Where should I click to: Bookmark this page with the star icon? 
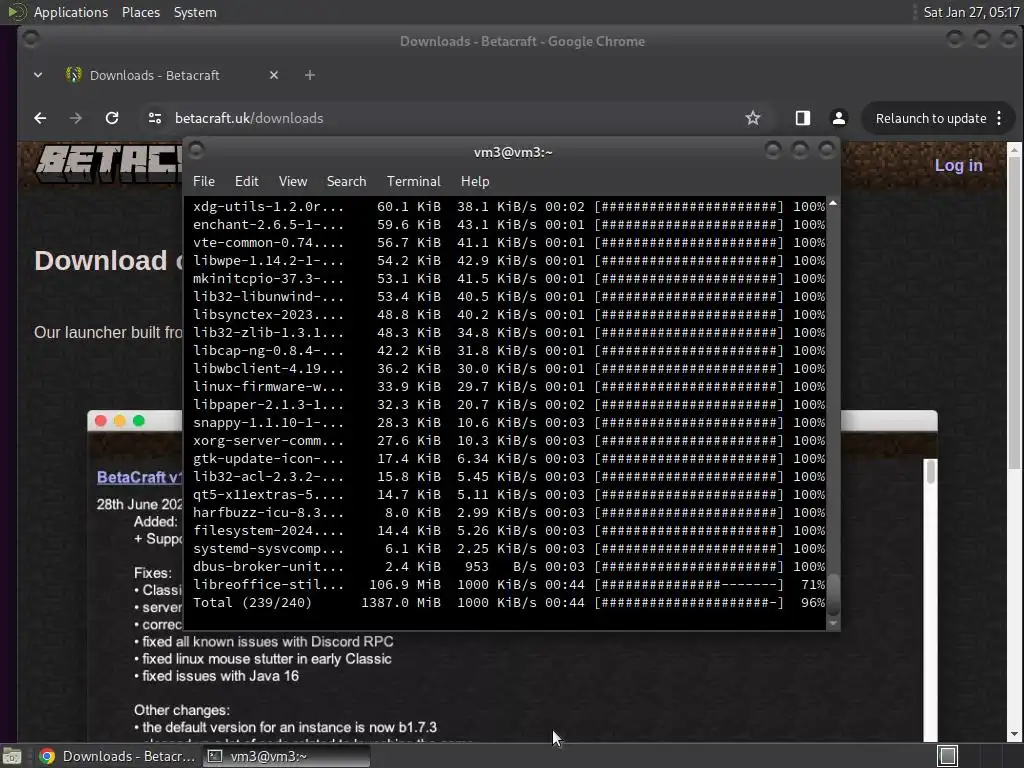point(753,118)
